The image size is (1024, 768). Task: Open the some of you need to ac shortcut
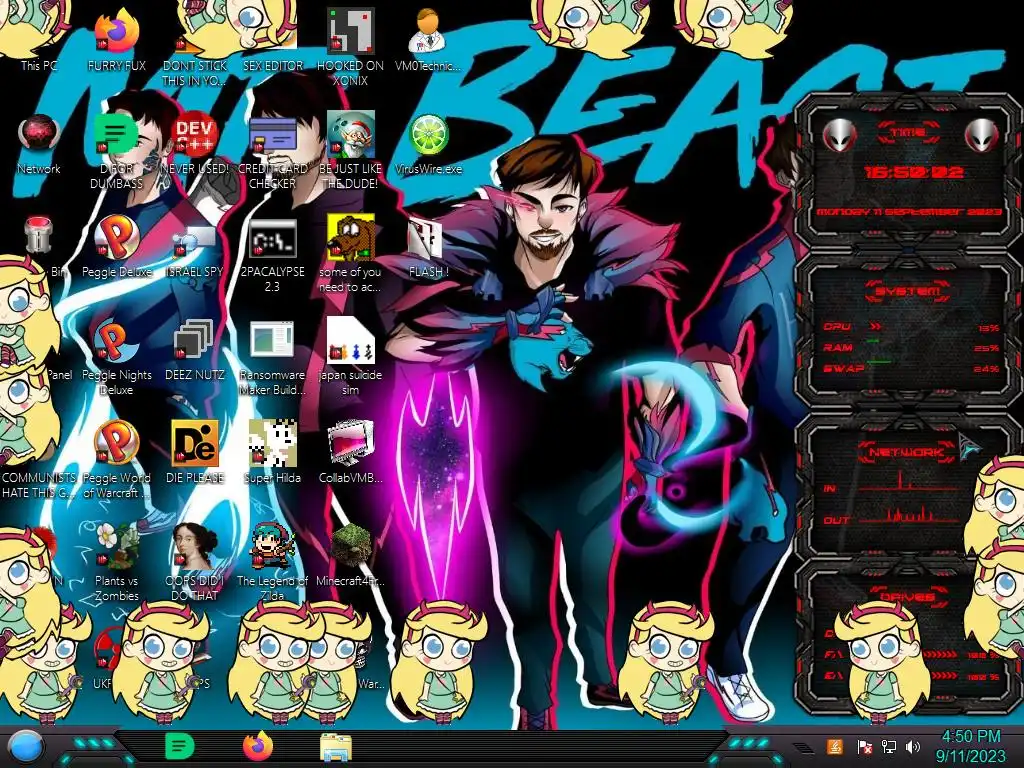[350, 253]
